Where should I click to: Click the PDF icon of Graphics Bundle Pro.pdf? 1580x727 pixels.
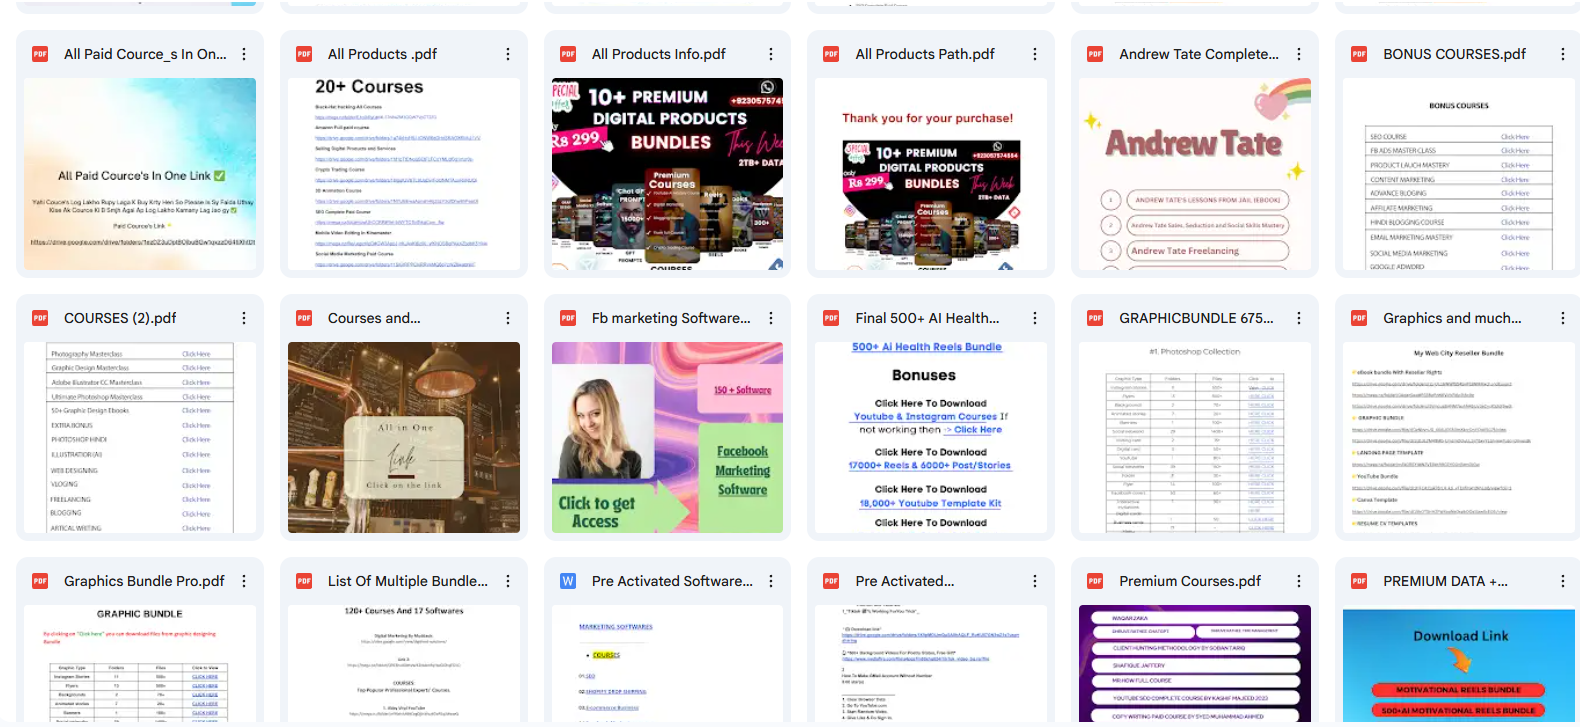click(x=40, y=581)
